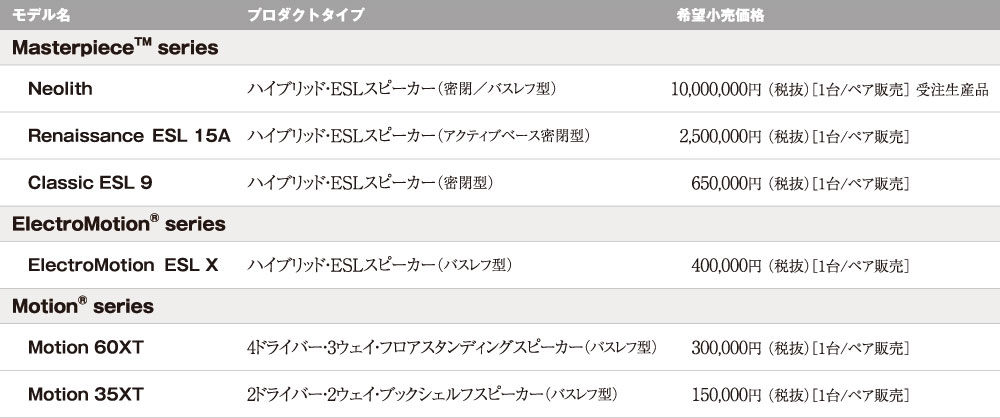Click the ElectroMotion series heading
The image size is (1000, 418).
[x=119, y=223]
